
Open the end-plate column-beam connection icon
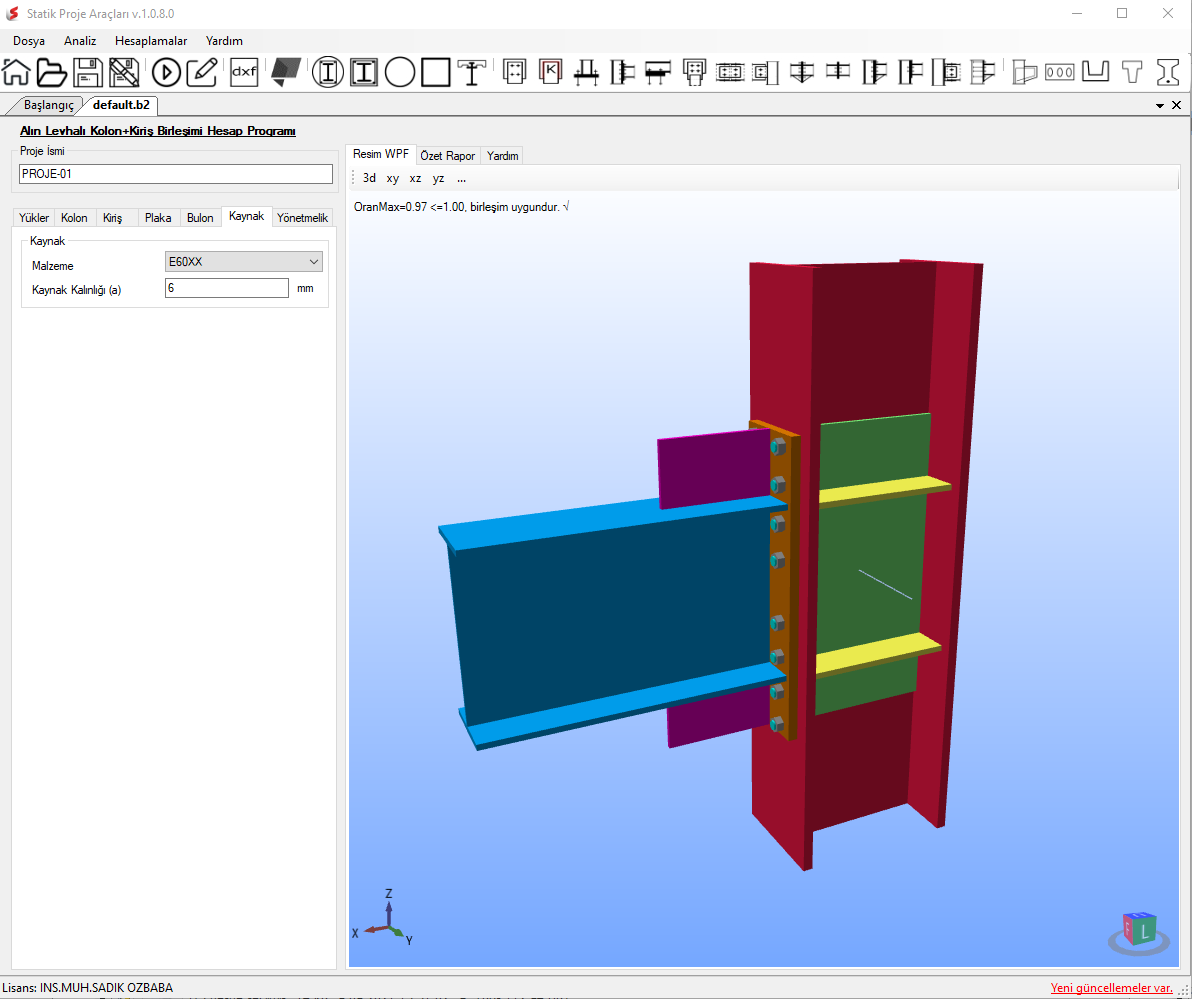click(x=623, y=71)
